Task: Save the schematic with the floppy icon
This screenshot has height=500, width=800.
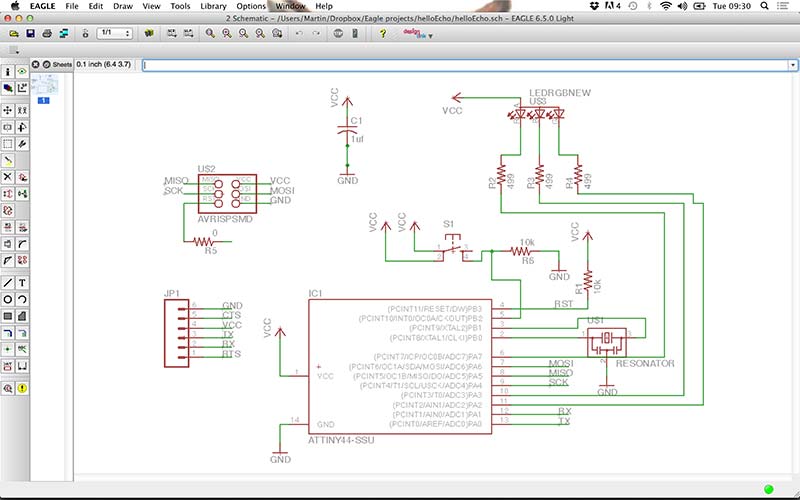Action: [x=31, y=34]
